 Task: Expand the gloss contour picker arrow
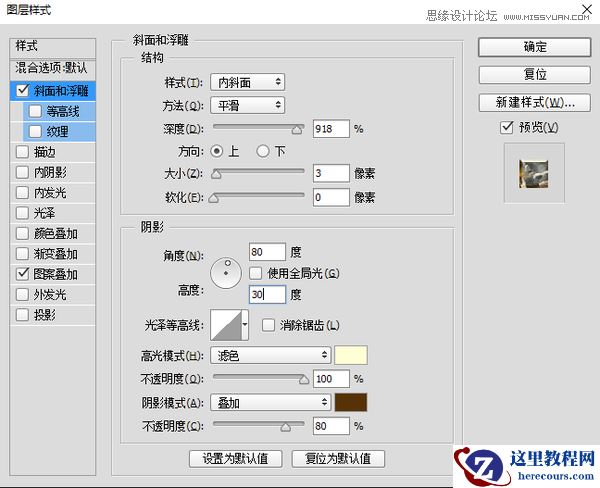point(245,325)
